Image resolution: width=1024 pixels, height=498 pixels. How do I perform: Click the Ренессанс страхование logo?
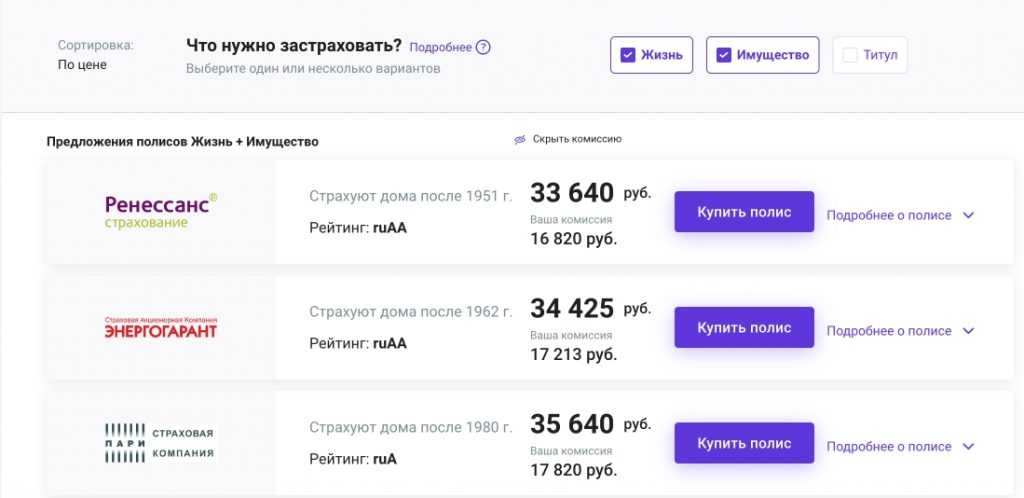pyautogui.click(x=160, y=211)
